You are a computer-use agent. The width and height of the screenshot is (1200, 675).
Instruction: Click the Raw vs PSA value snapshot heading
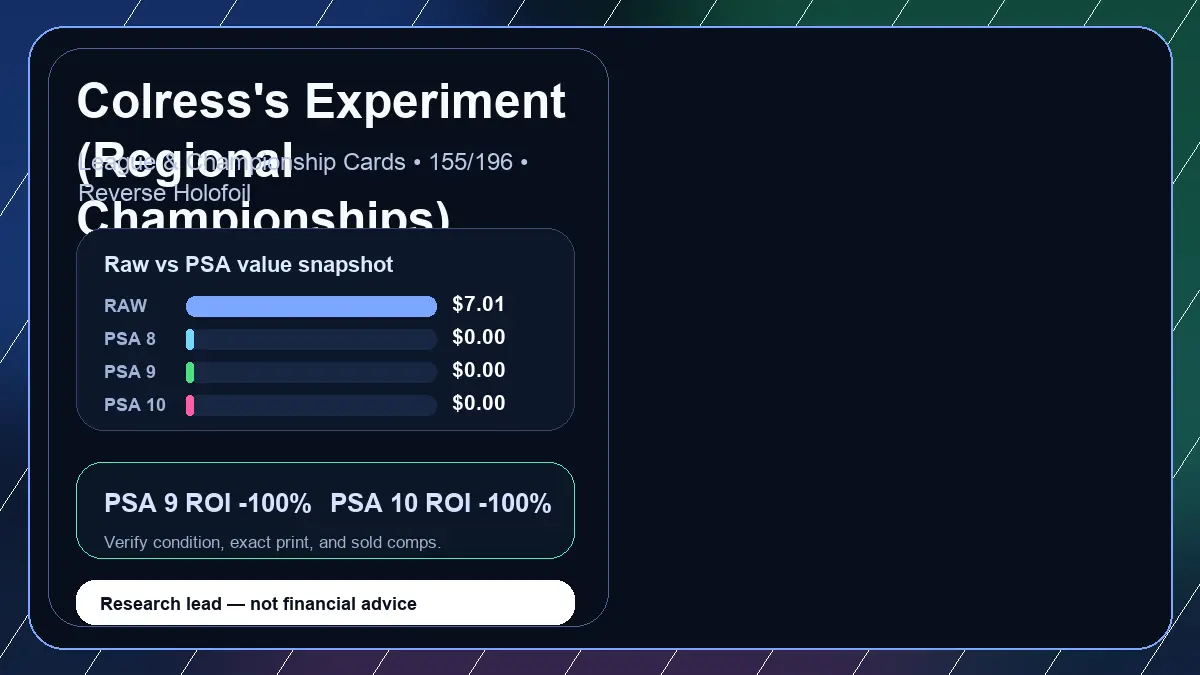[249, 265]
